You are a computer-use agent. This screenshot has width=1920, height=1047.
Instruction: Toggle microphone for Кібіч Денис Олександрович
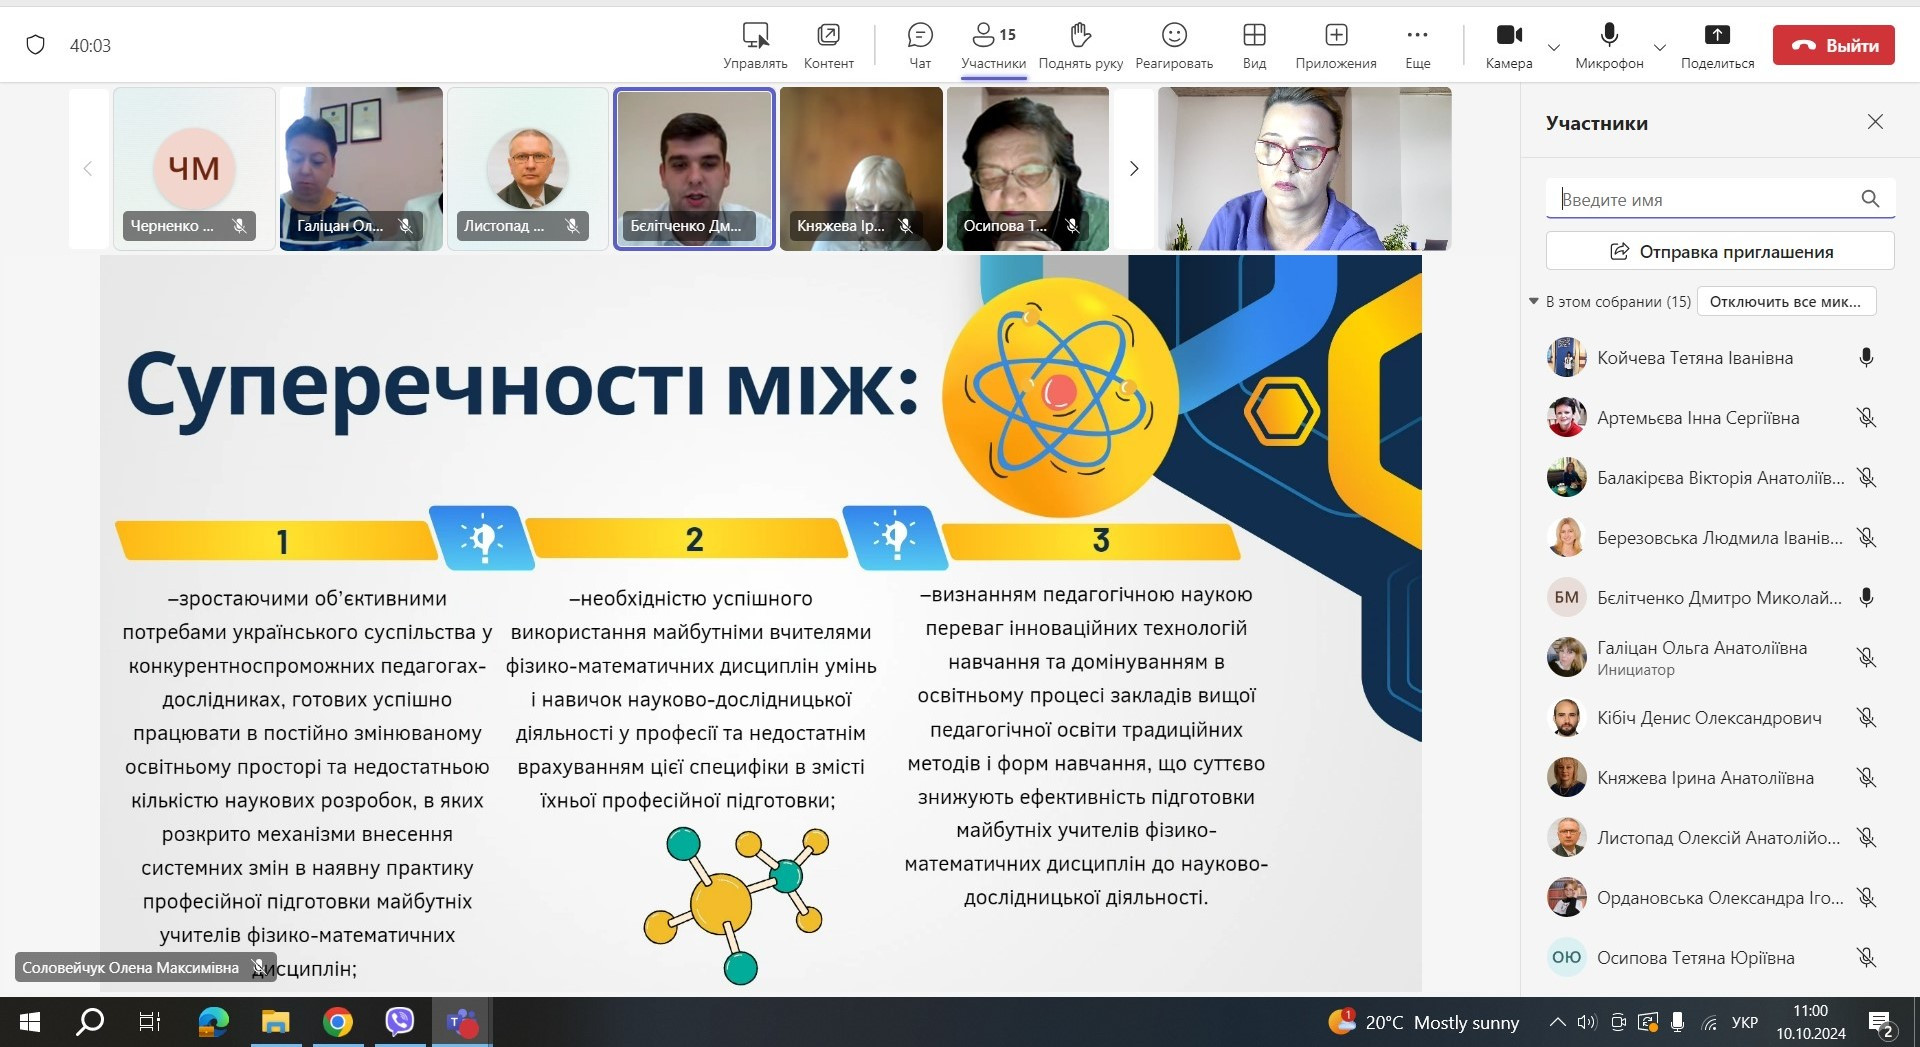[x=1866, y=718]
